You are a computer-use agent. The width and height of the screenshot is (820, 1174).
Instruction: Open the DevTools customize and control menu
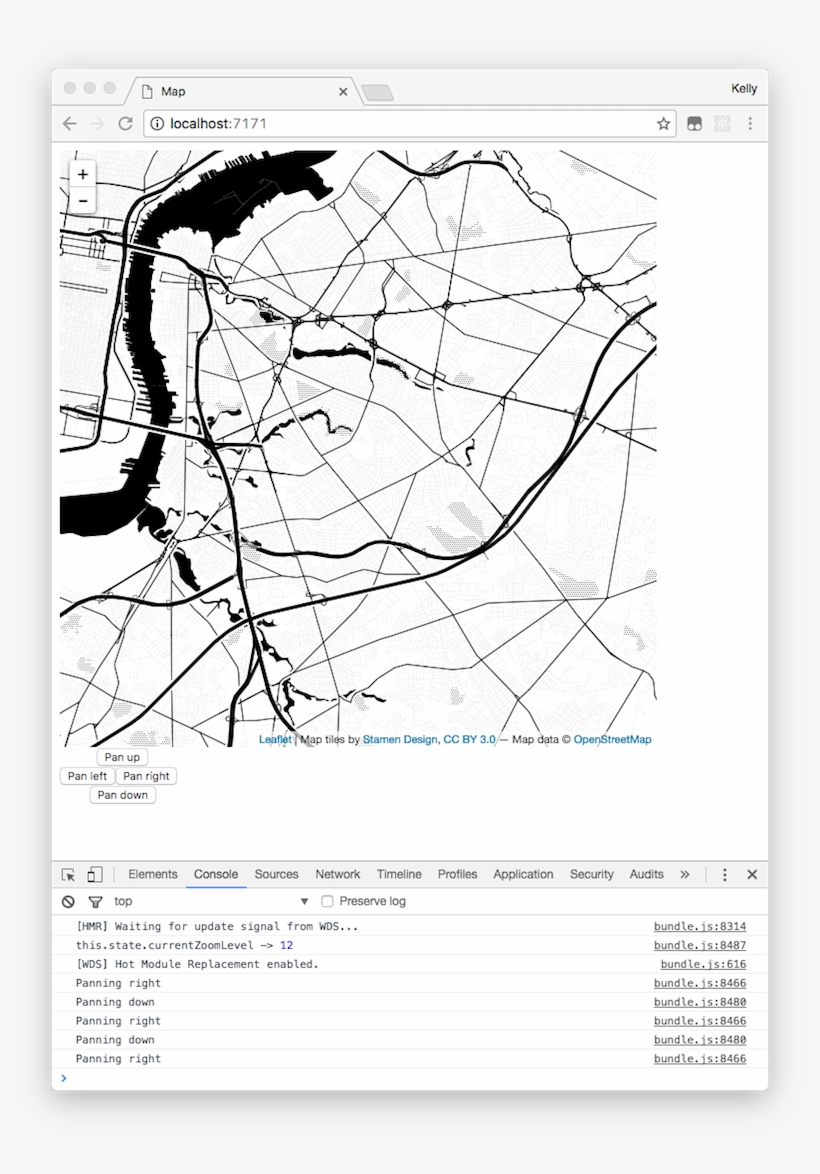[724, 874]
